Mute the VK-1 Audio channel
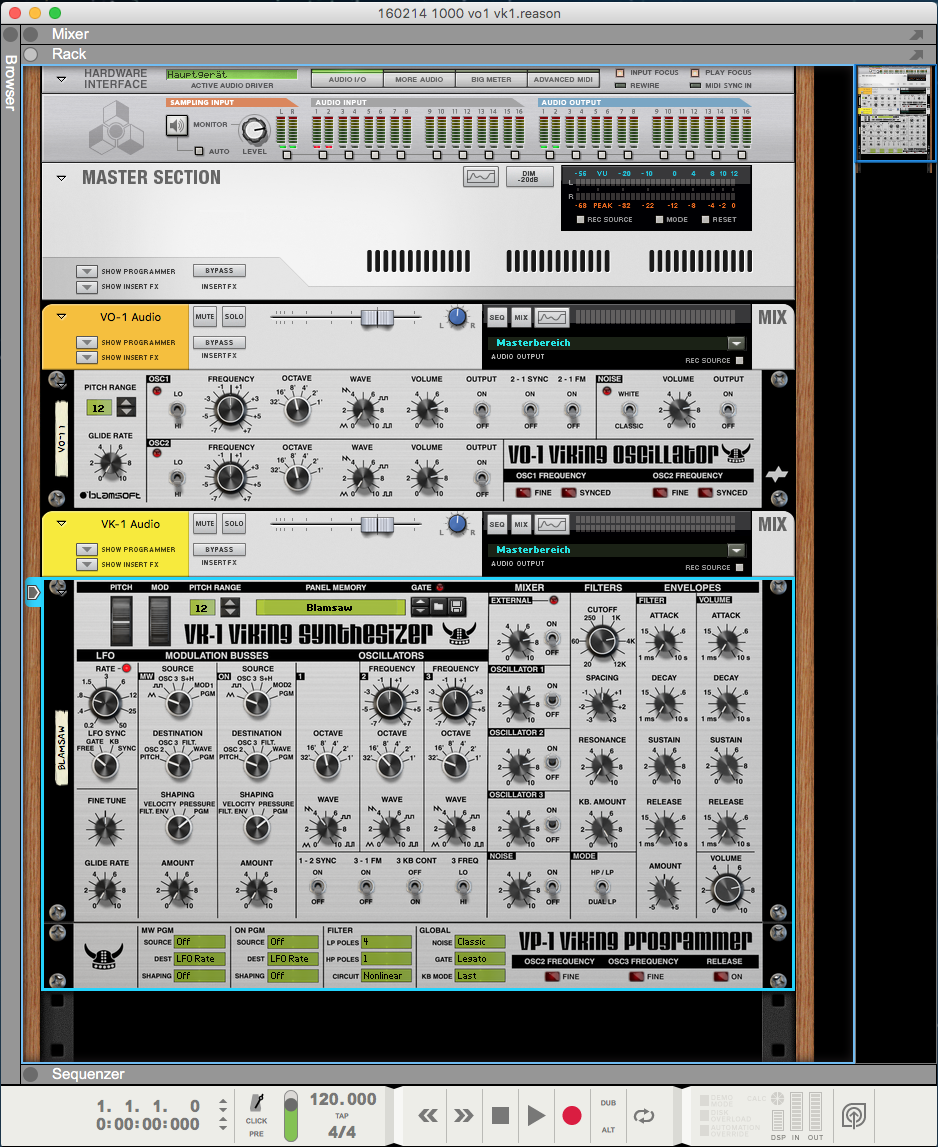 pyautogui.click(x=205, y=524)
